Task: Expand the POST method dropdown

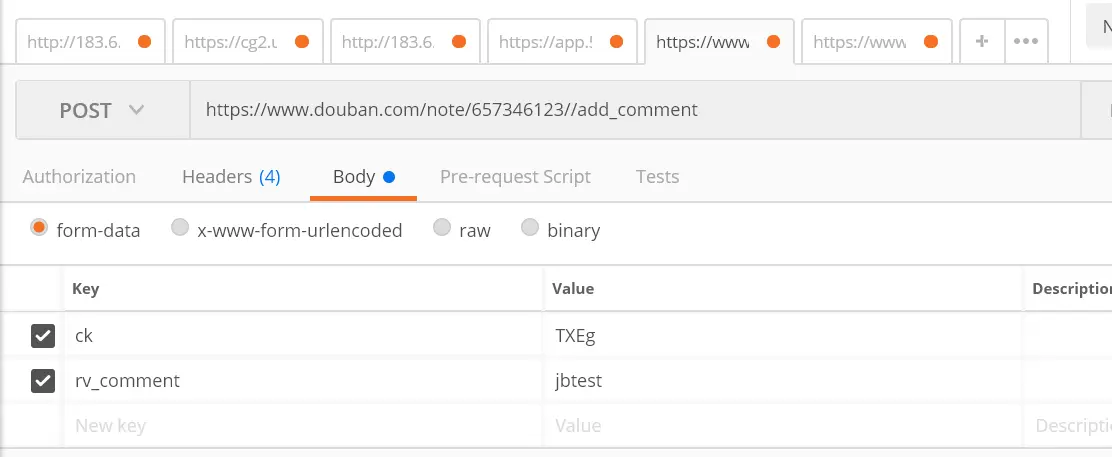Action: (x=102, y=110)
